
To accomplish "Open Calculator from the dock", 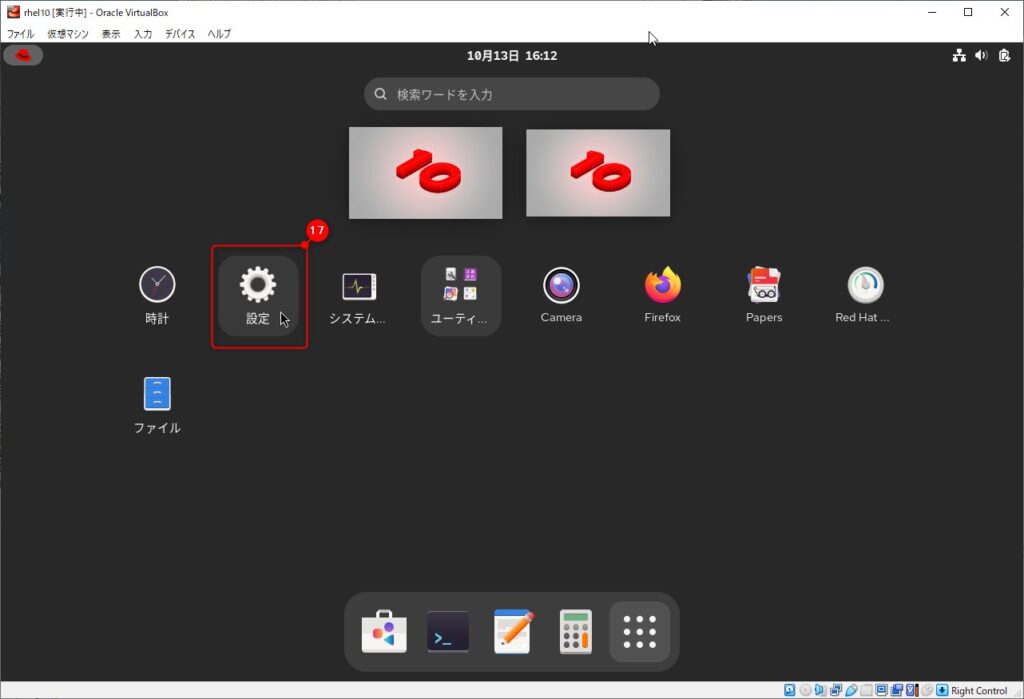I will [575, 631].
